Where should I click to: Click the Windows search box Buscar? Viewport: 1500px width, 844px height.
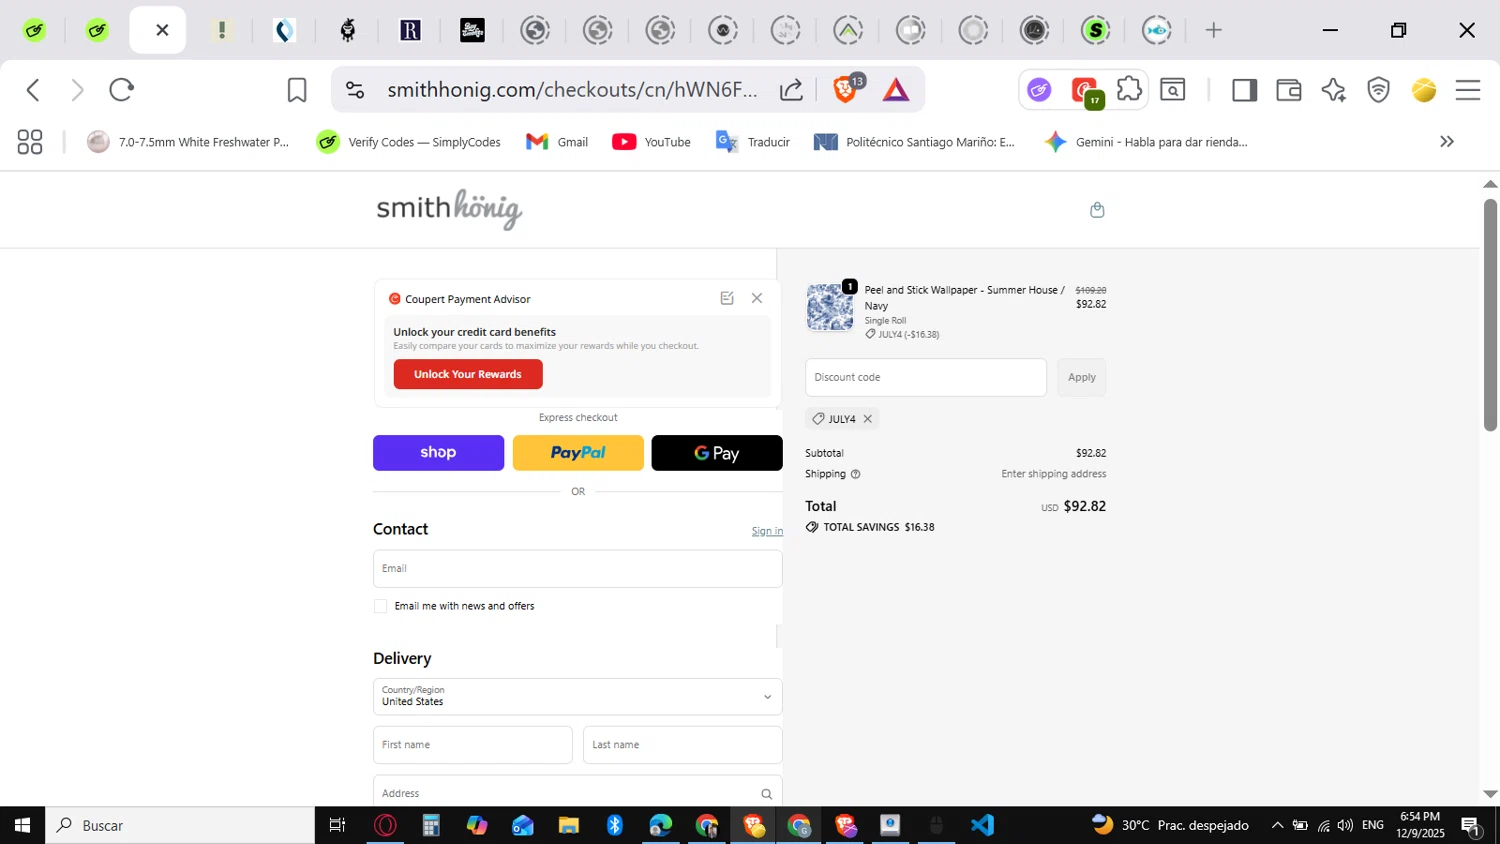pos(180,825)
